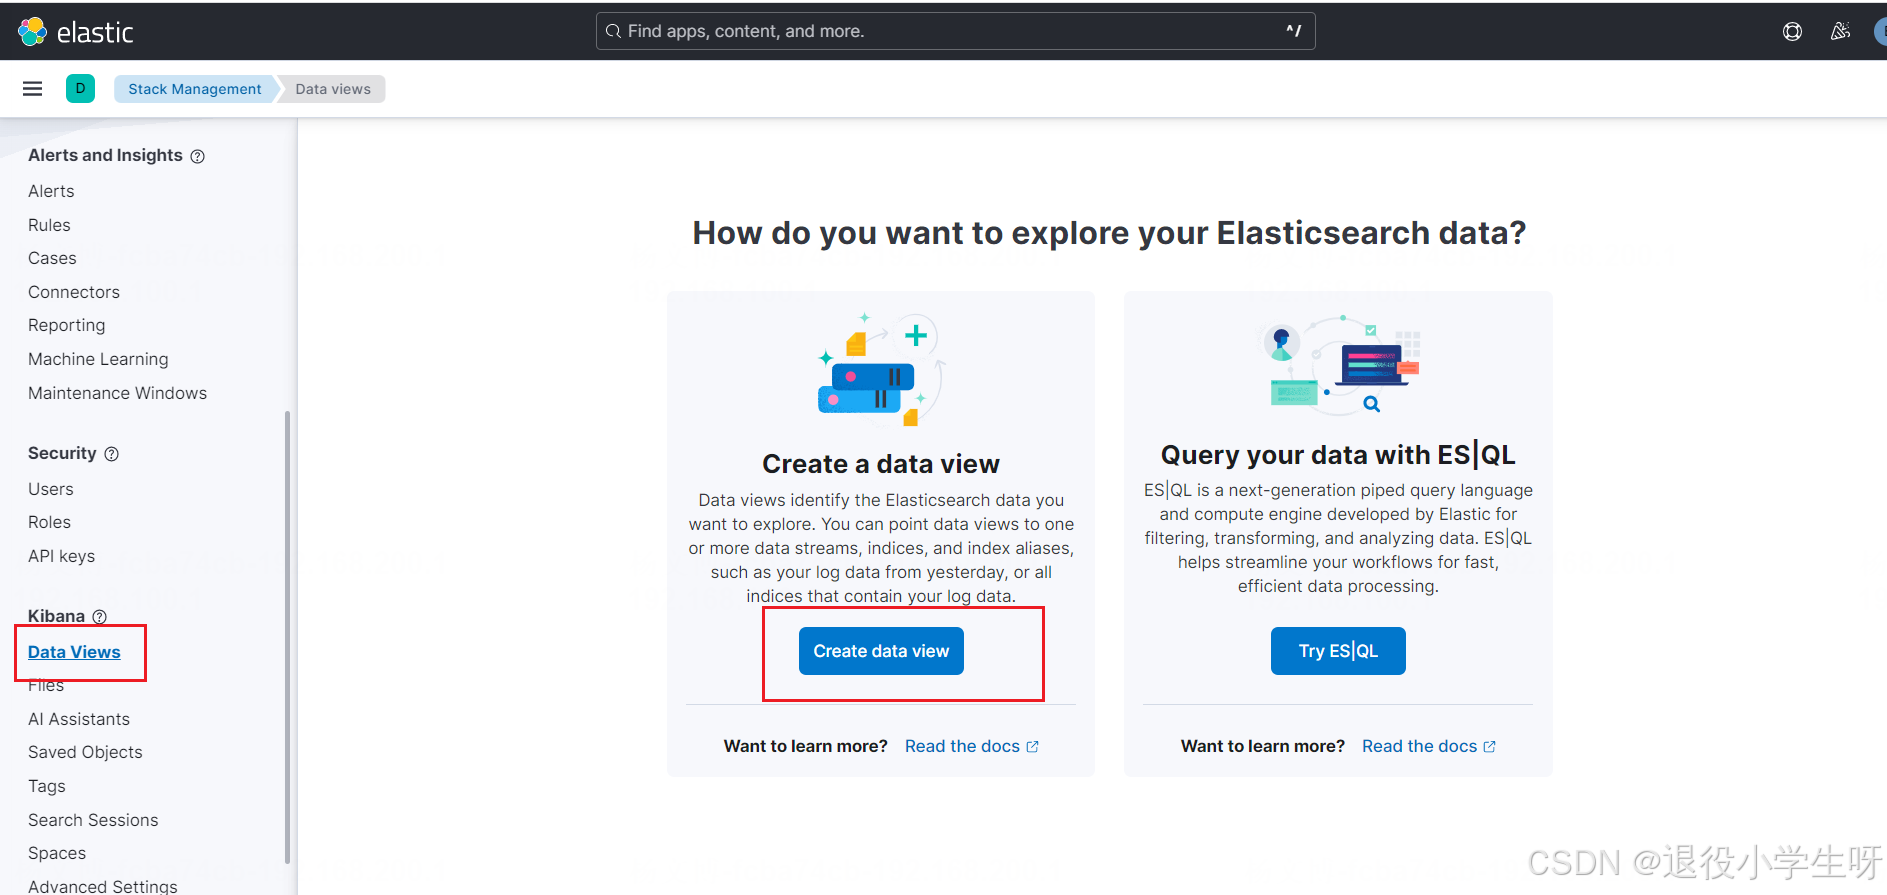The height and width of the screenshot is (895, 1887).
Task: Open Maintenance Windows in the sidebar
Action: pyautogui.click(x=117, y=393)
